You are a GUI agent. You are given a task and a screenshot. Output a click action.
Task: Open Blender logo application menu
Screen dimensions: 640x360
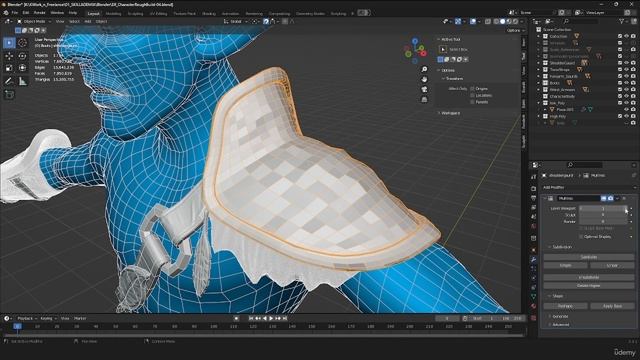(x=6, y=13)
